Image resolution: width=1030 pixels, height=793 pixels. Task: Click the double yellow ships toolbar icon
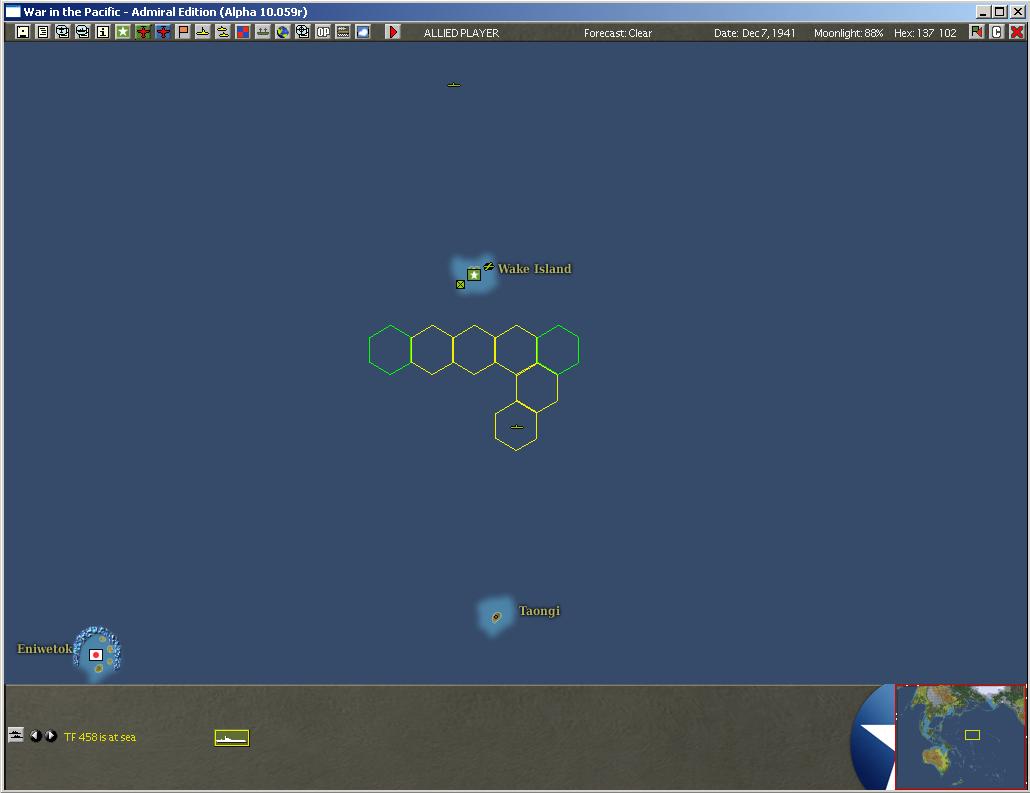(x=223, y=32)
